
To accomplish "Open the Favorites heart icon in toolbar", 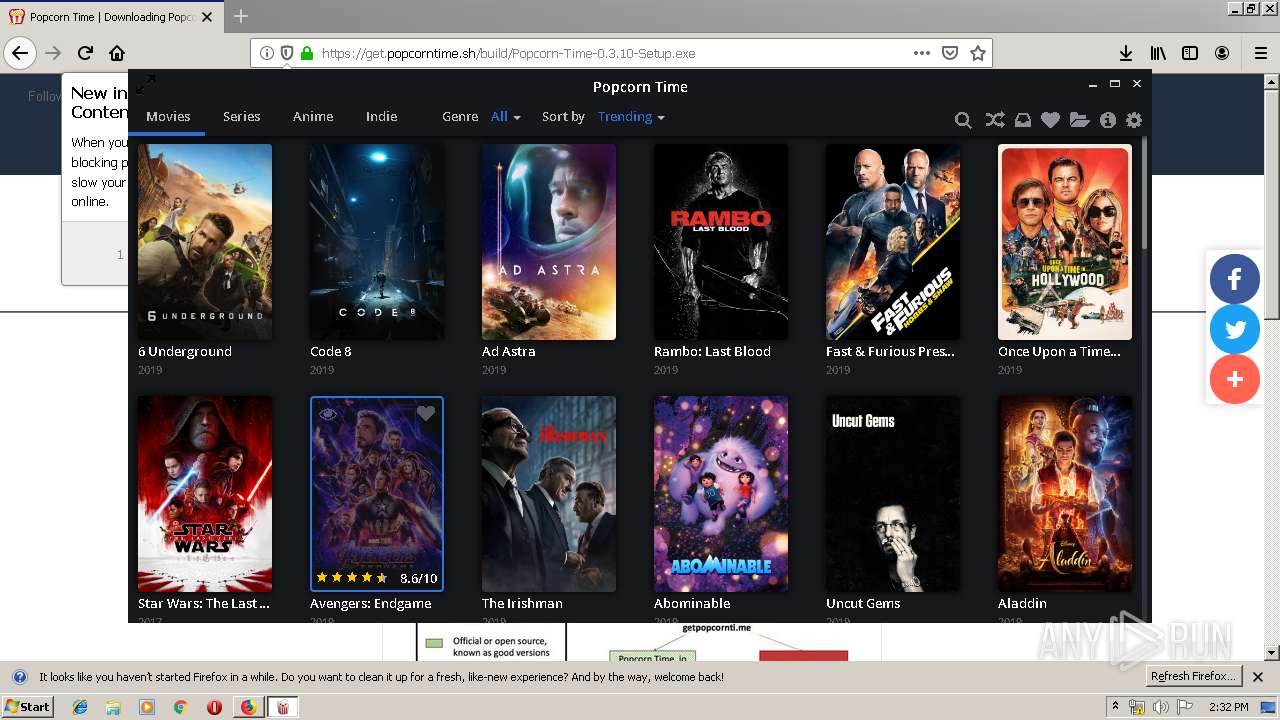I will pyautogui.click(x=1050, y=120).
